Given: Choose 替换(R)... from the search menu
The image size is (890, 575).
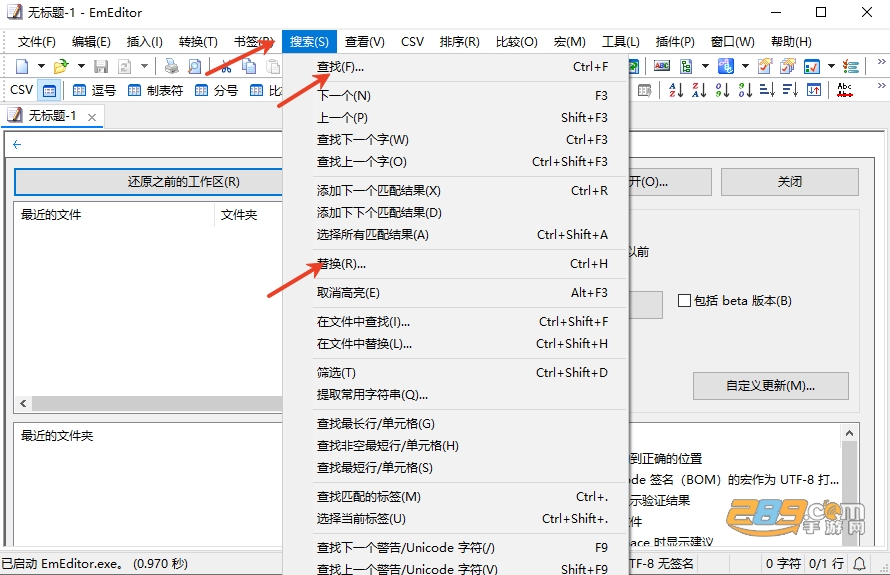Looking at the screenshot, I should pyautogui.click(x=455, y=264).
